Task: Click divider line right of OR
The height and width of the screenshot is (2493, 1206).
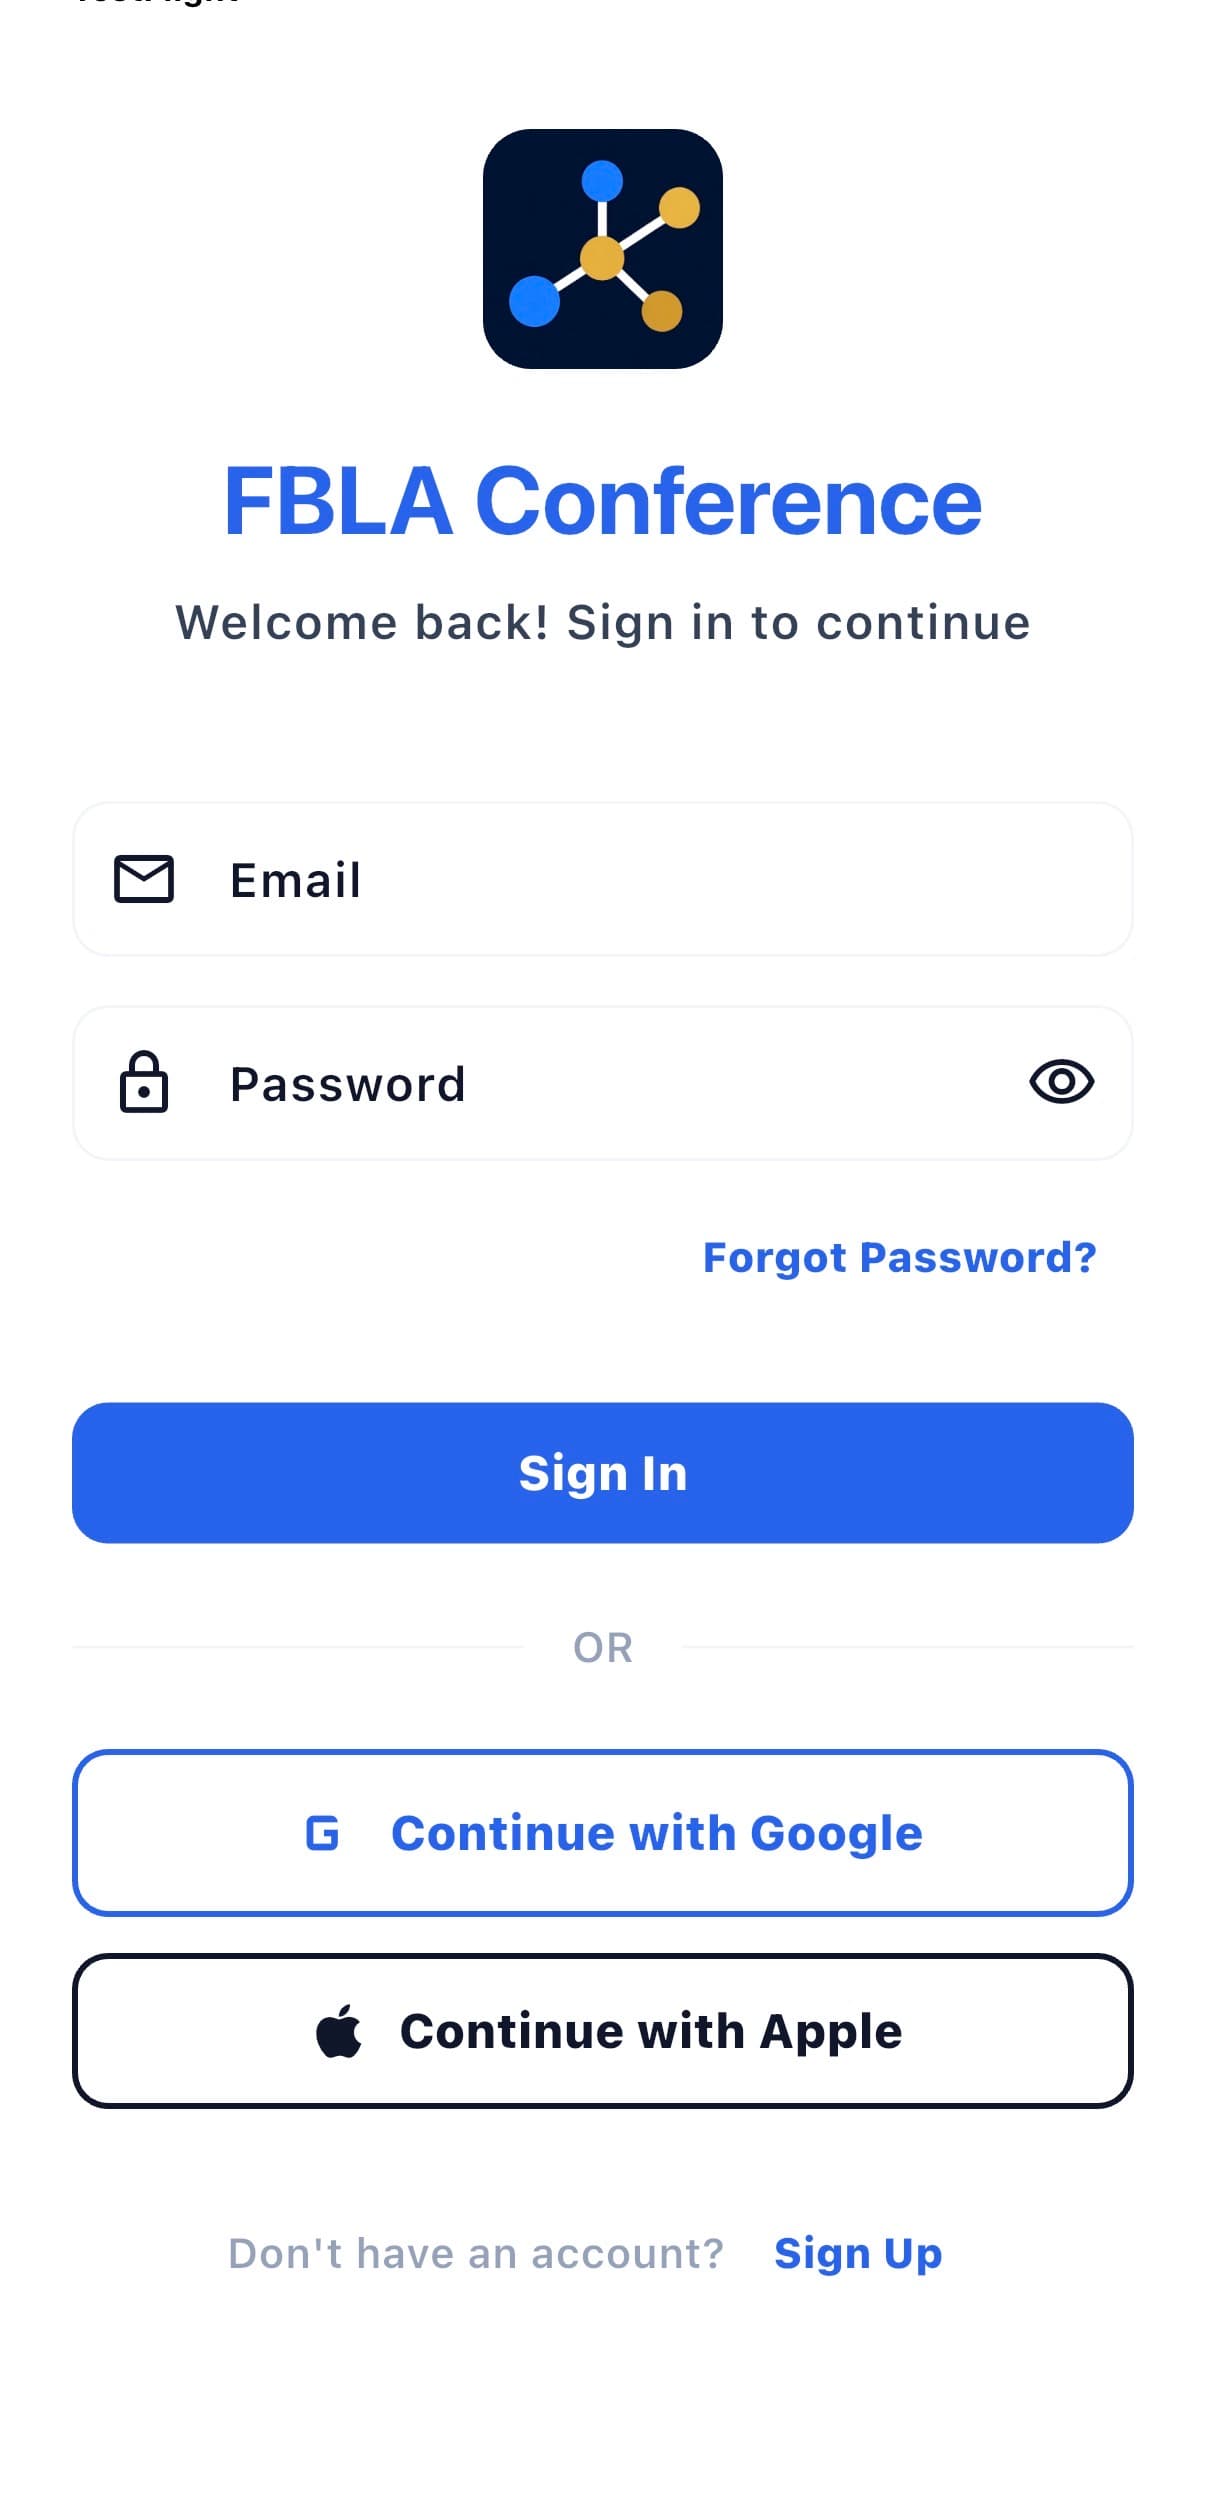Action: (x=907, y=1646)
